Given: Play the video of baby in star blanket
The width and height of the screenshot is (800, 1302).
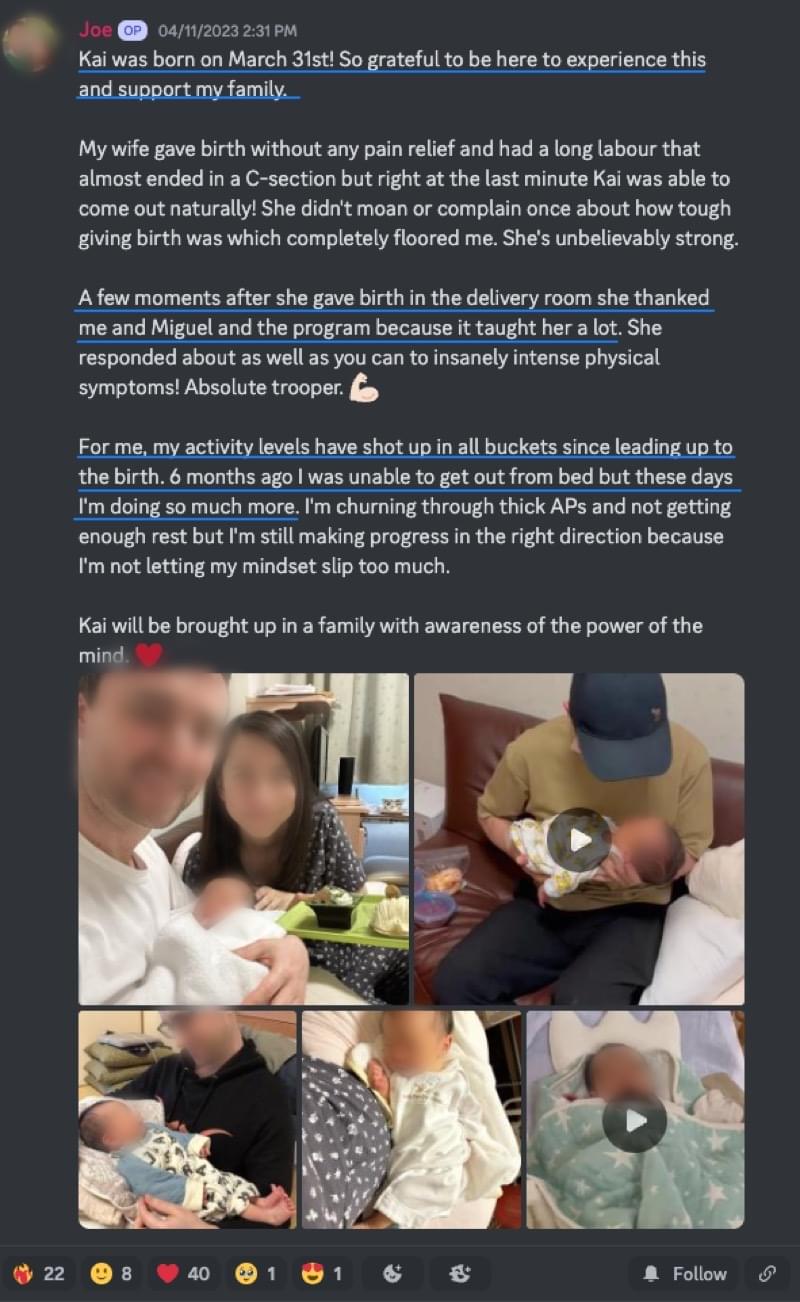Looking at the screenshot, I should click(x=635, y=1119).
